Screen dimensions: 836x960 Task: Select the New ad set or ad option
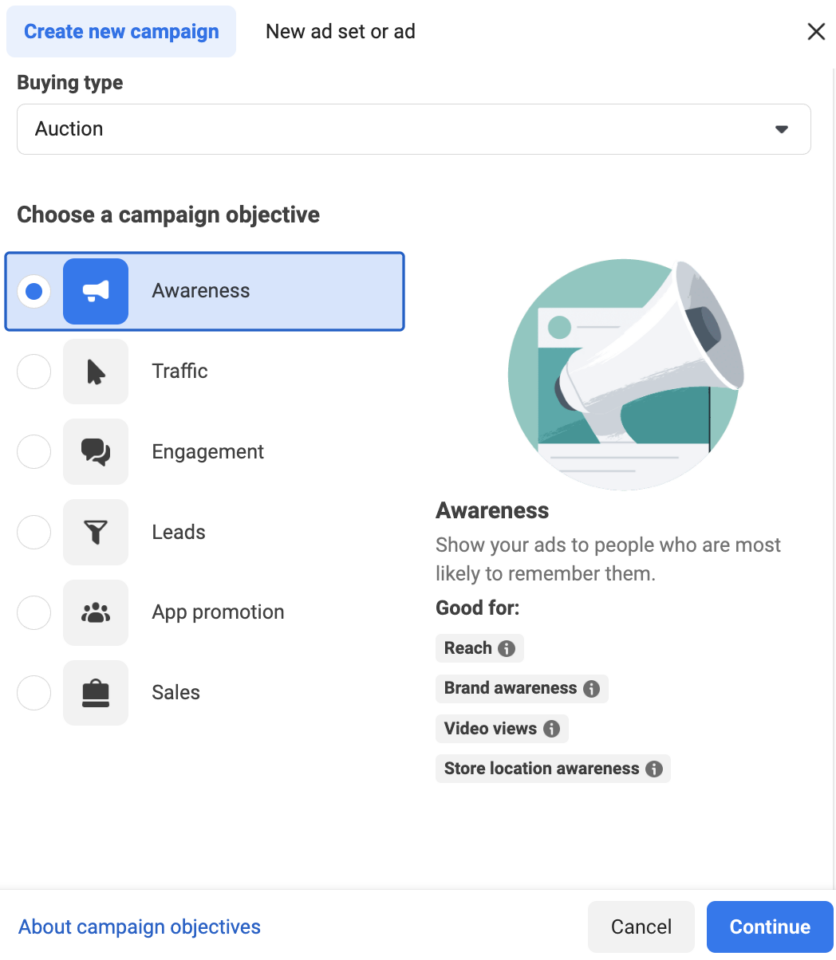pos(340,31)
